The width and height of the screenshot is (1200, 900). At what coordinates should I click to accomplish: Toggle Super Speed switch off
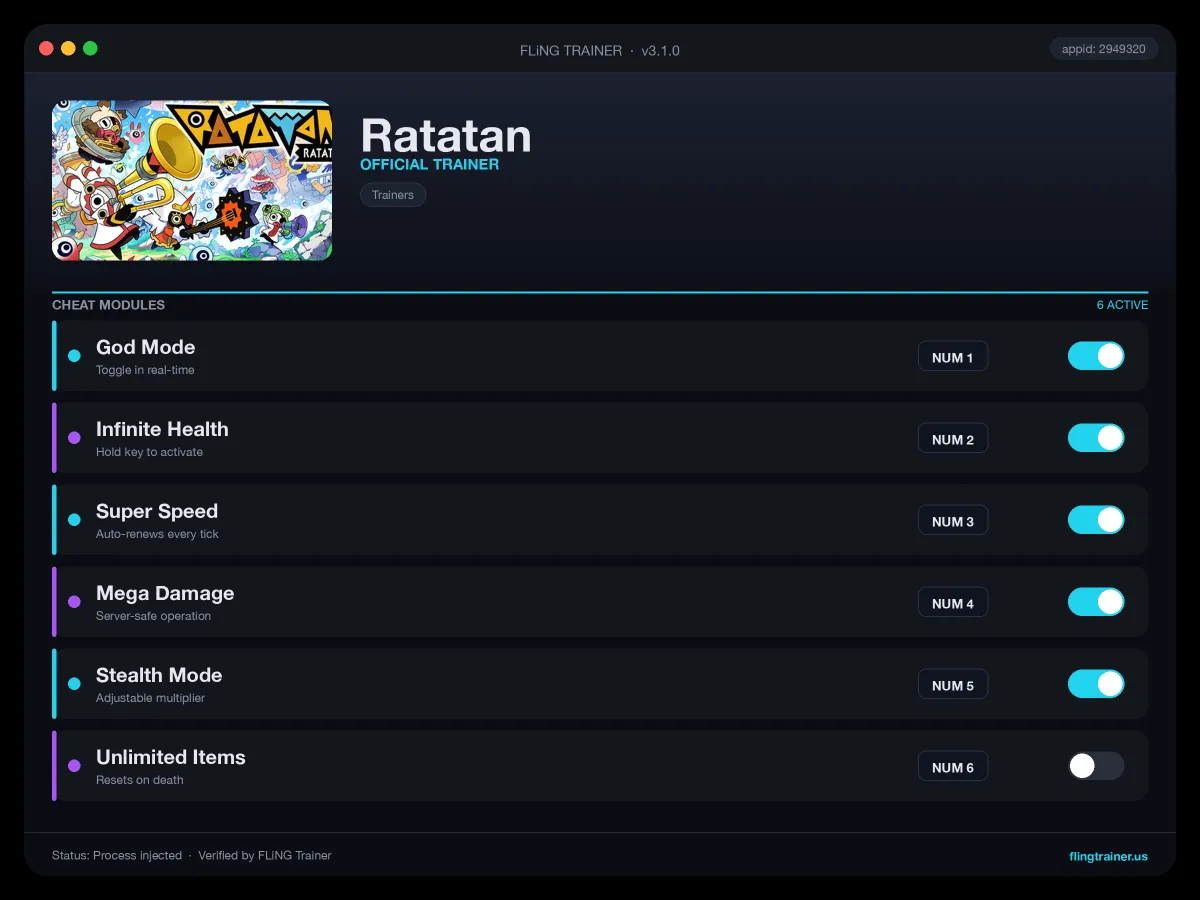[x=1096, y=520]
